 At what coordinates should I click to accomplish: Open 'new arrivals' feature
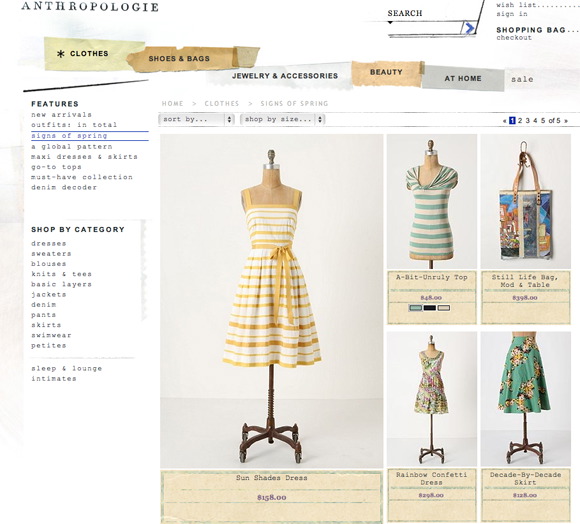click(61, 115)
